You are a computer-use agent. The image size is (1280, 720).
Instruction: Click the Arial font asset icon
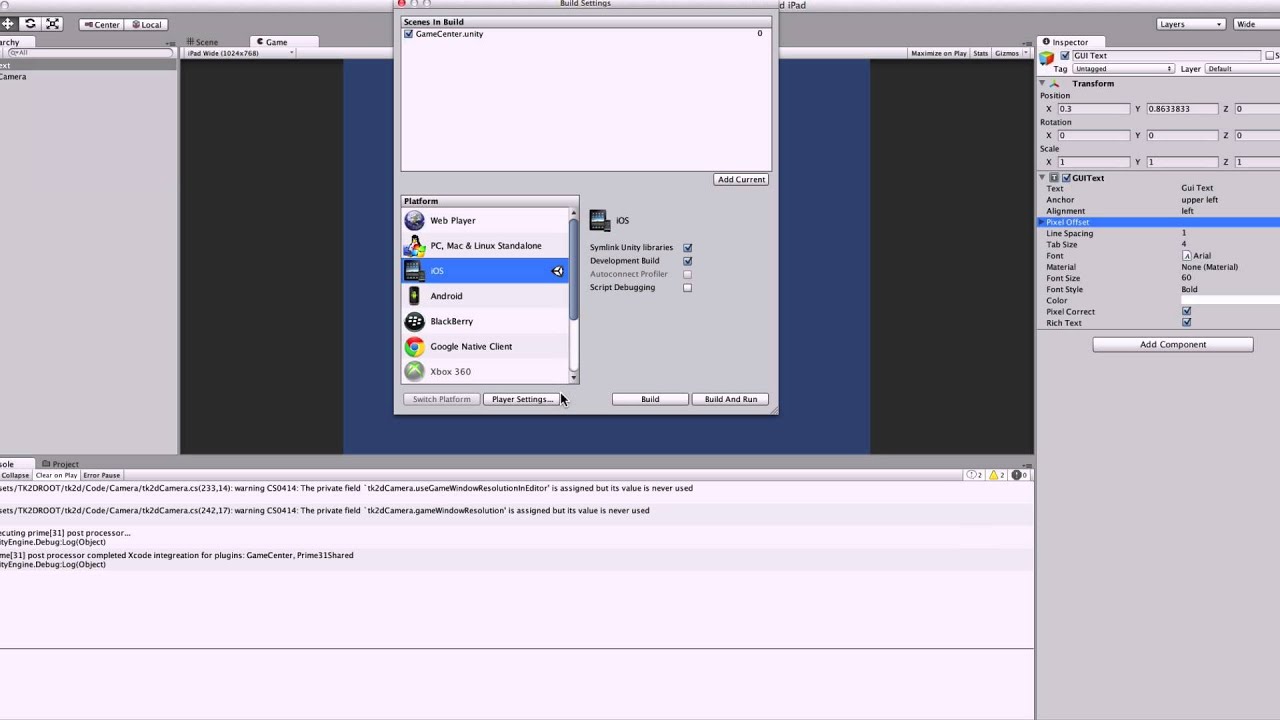[x=1187, y=256]
